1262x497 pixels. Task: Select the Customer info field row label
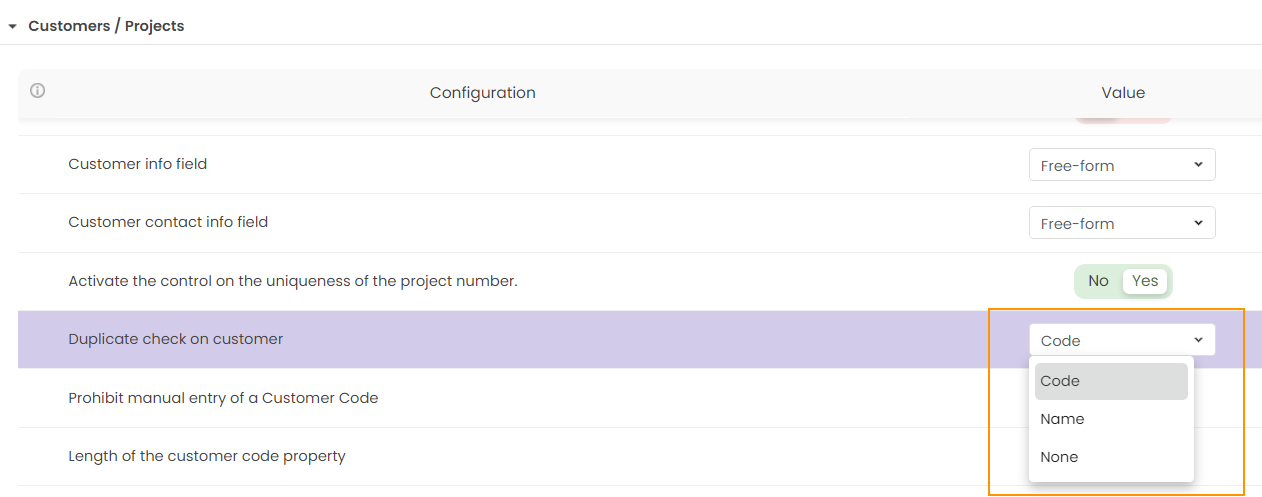pyautogui.click(x=137, y=164)
